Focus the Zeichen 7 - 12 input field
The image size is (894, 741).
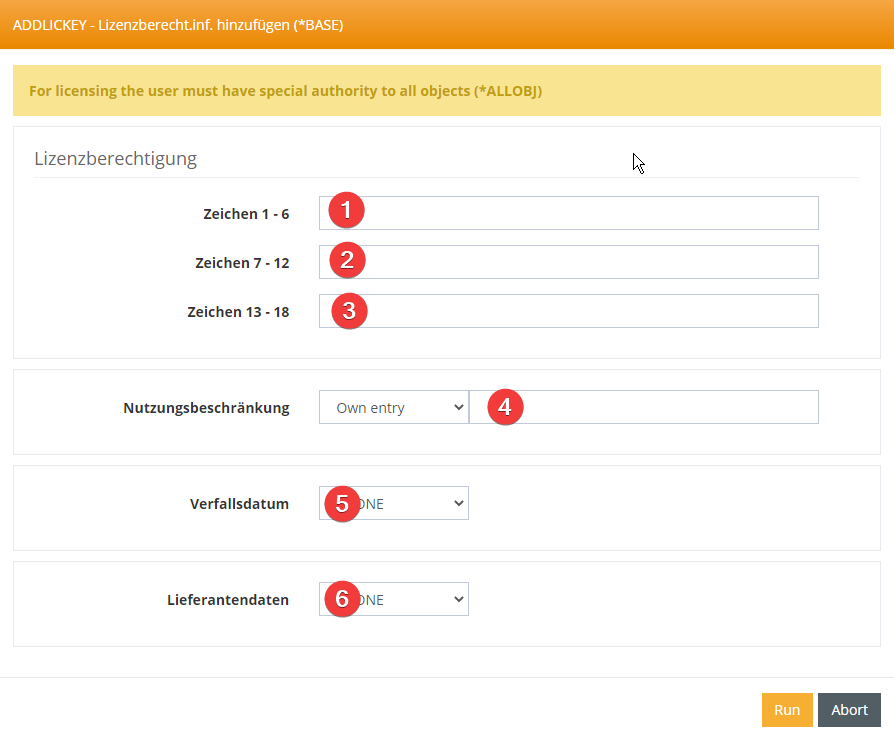point(590,262)
